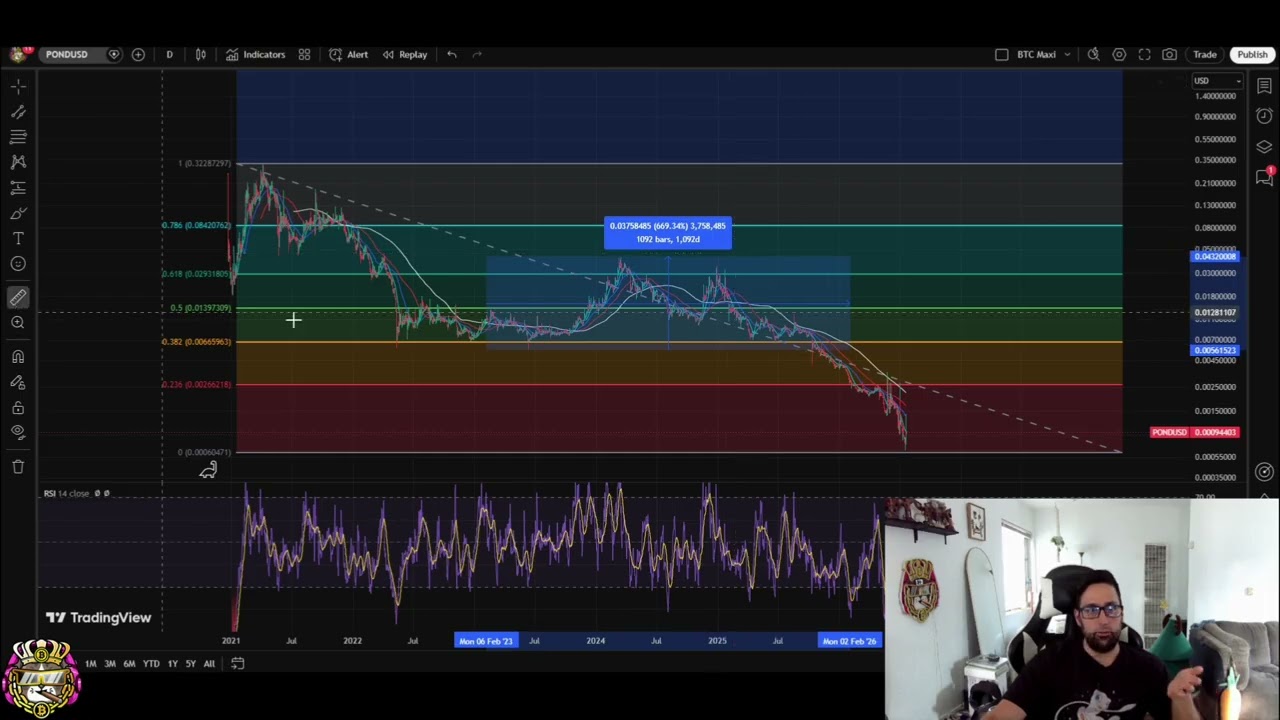Select the 6M date range

(x=129, y=664)
